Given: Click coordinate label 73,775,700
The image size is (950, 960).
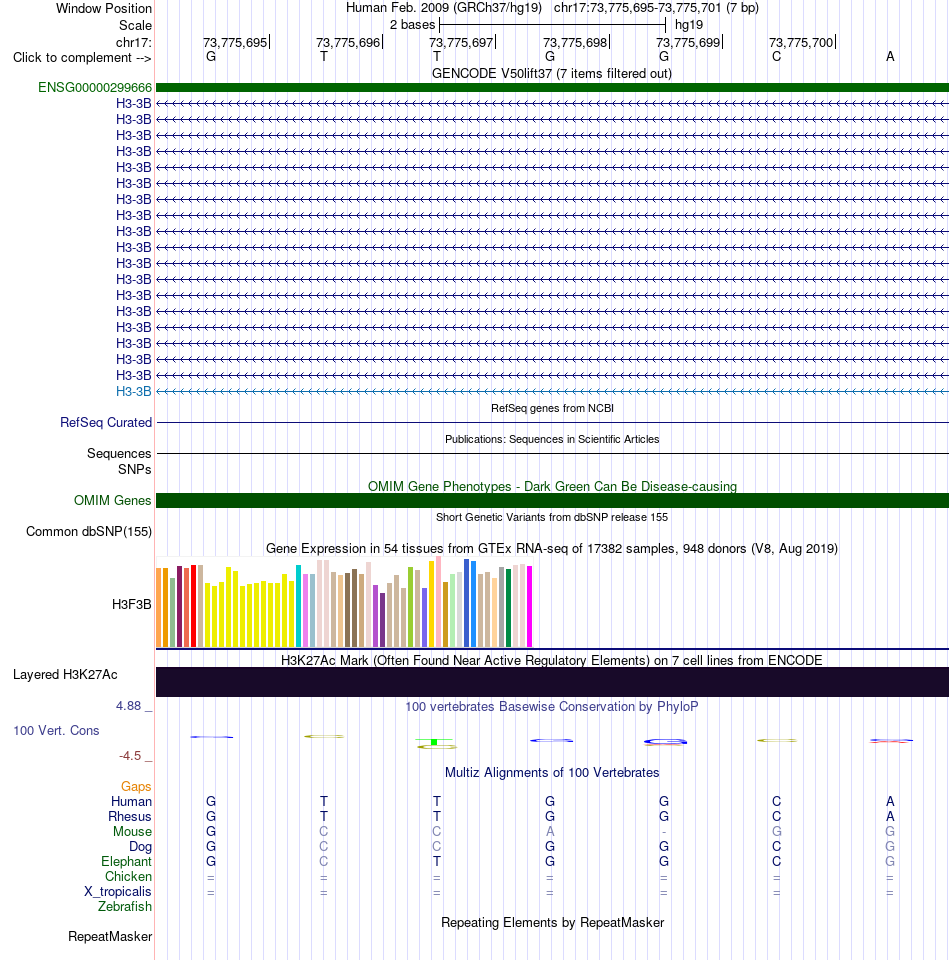Looking at the screenshot, I should 801,42.
